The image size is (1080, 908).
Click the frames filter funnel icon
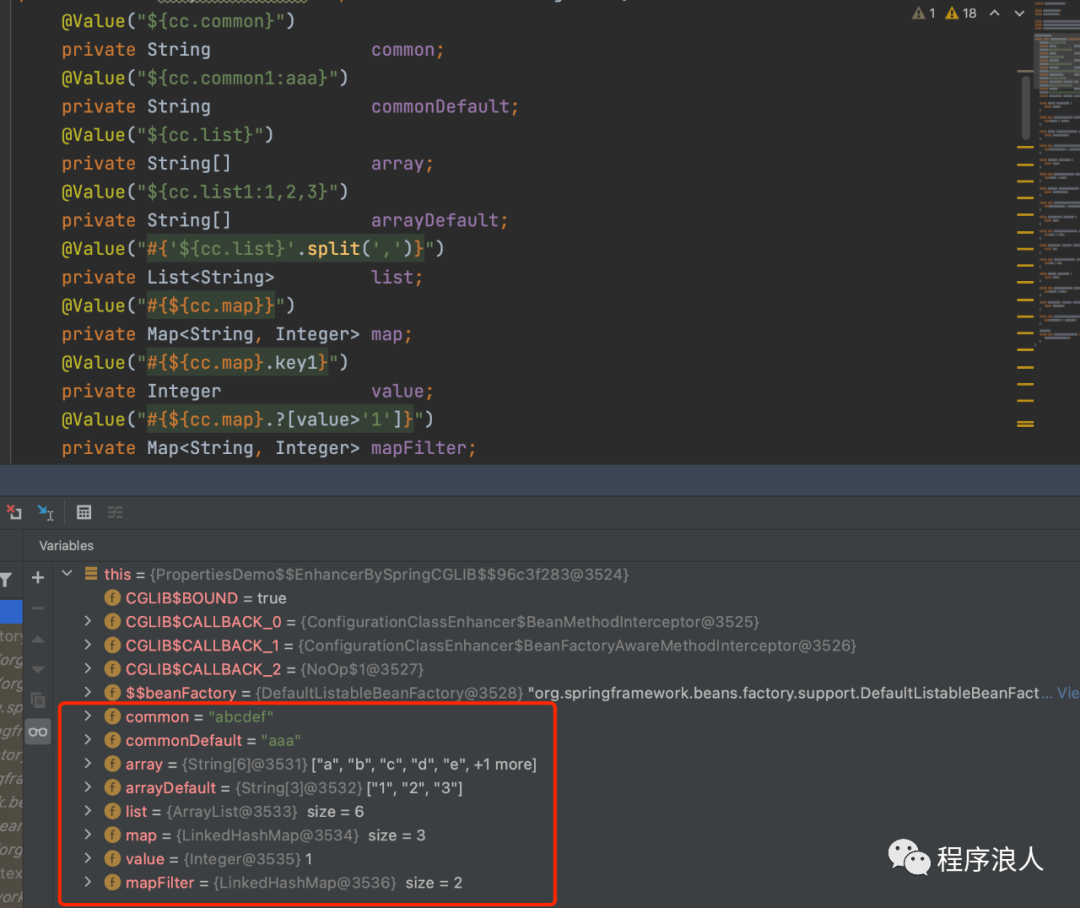[6, 580]
